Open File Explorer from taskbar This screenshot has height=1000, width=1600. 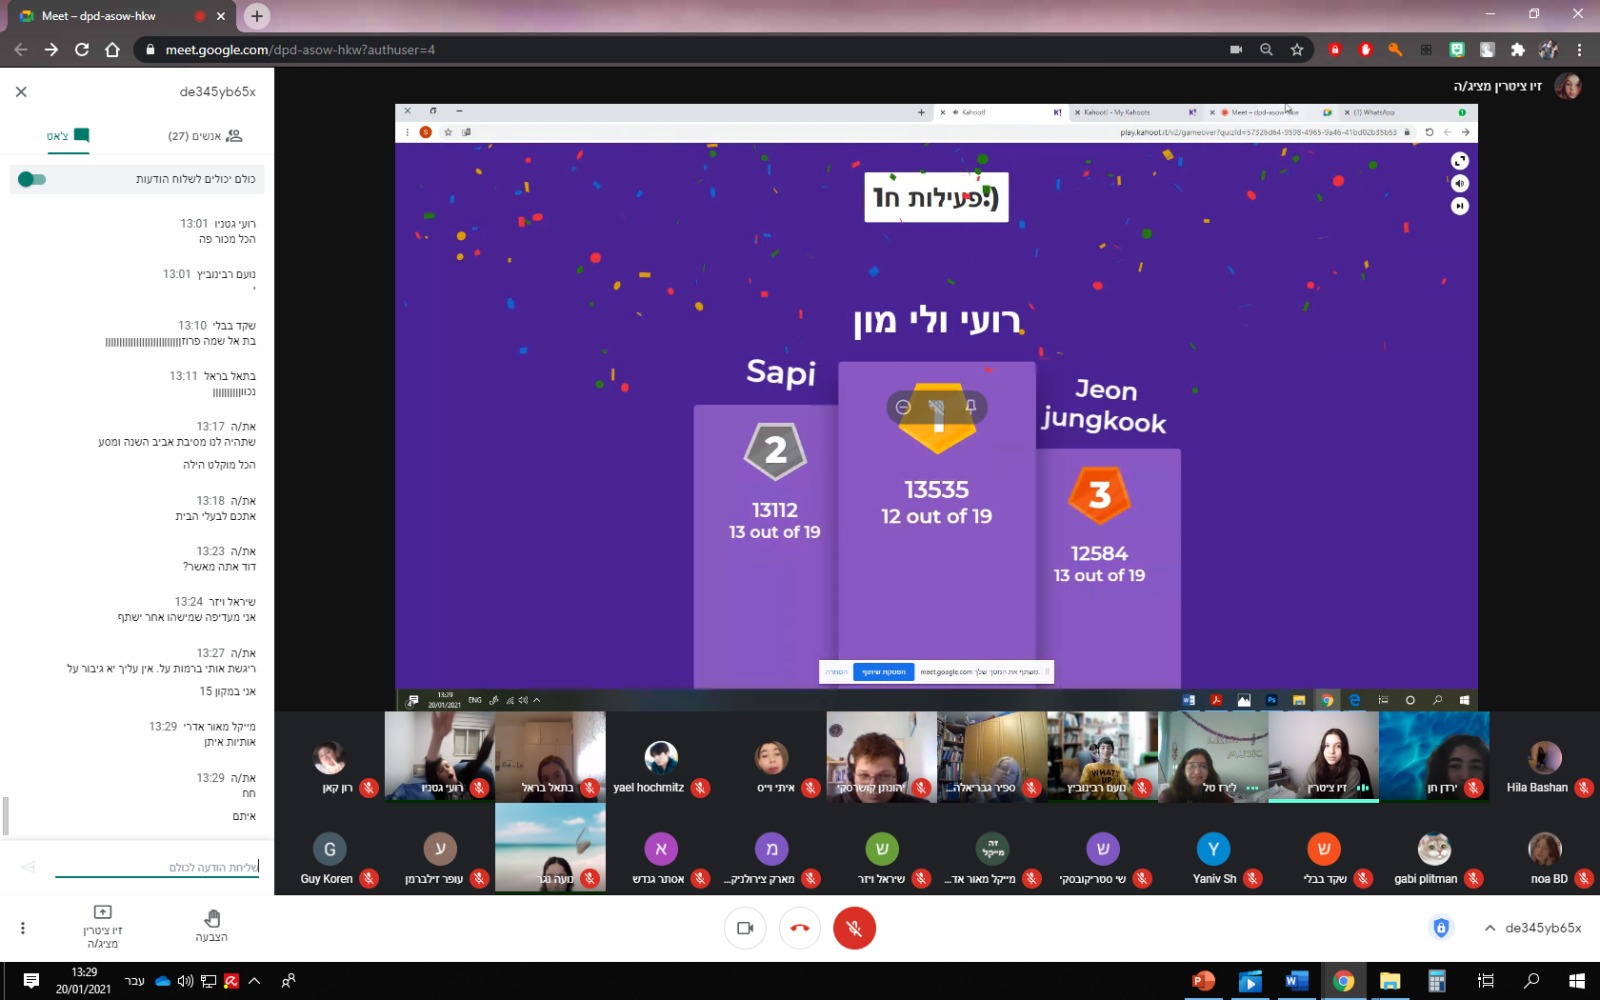coord(1390,981)
